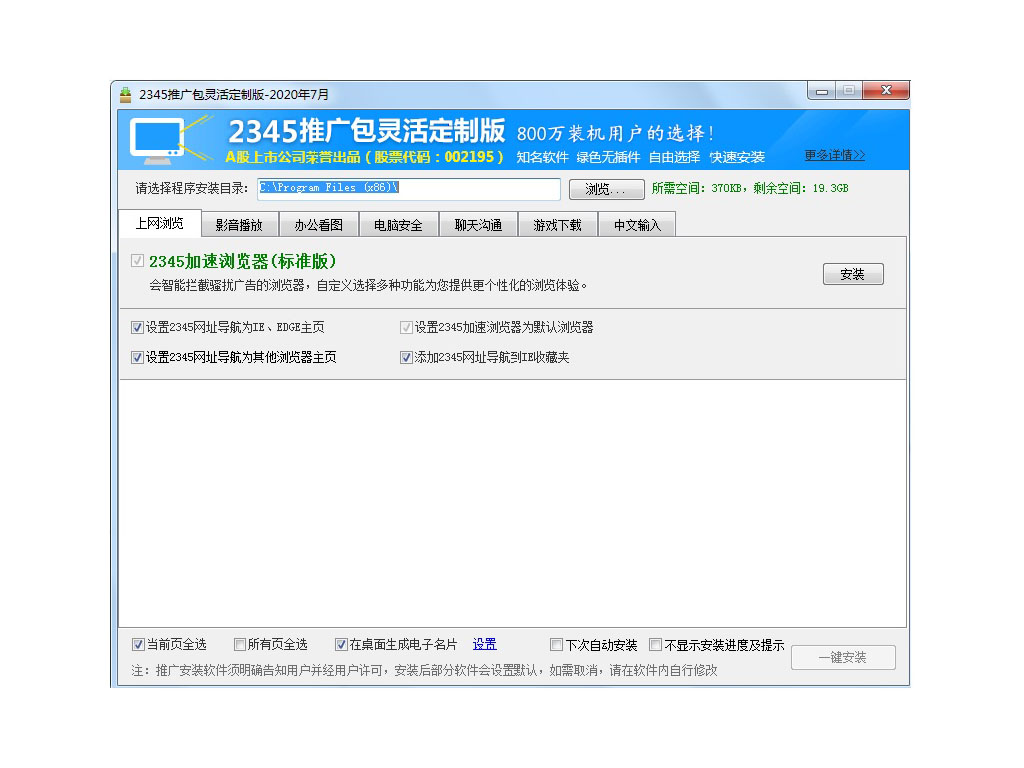
Task: Enable 下次自动安装 checkbox
Action: pos(556,645)
